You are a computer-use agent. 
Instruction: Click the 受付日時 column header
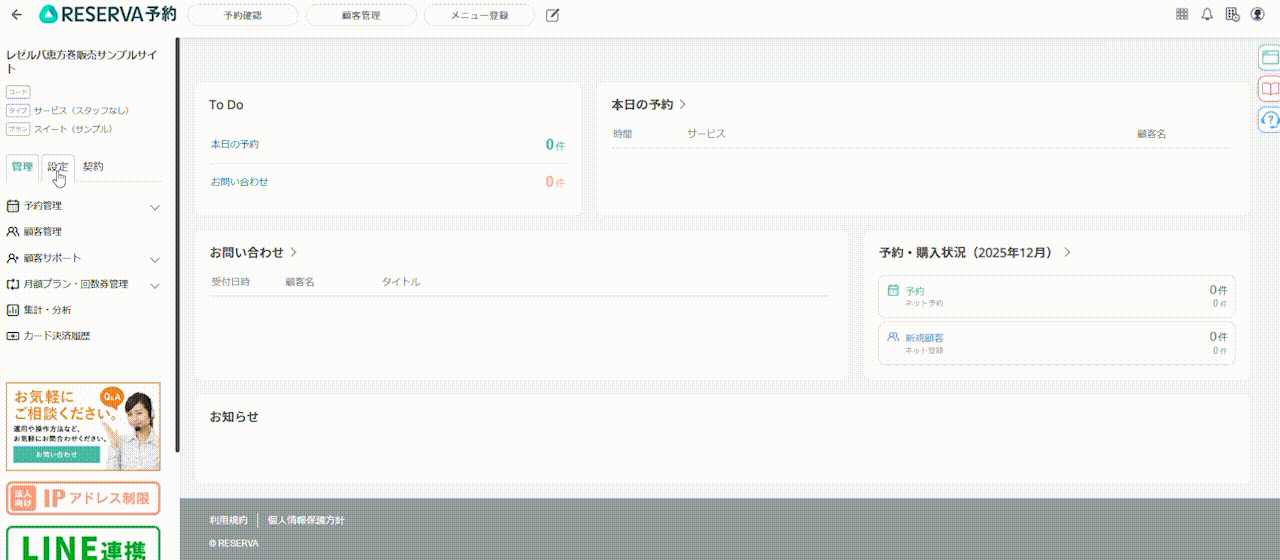click(x=230, y=282)
